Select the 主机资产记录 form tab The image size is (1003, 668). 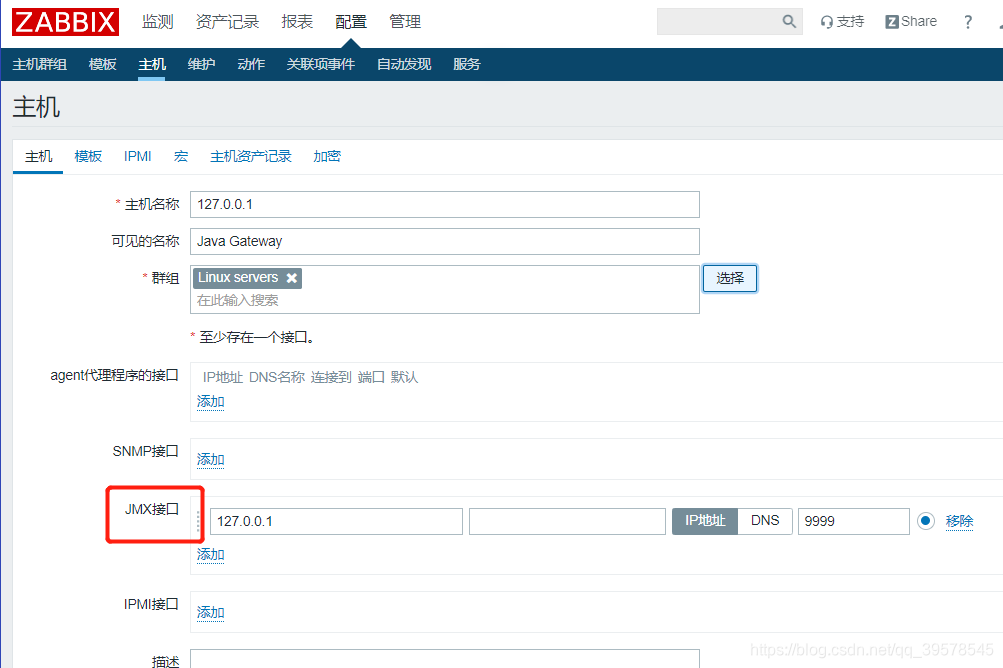point(251,156)
